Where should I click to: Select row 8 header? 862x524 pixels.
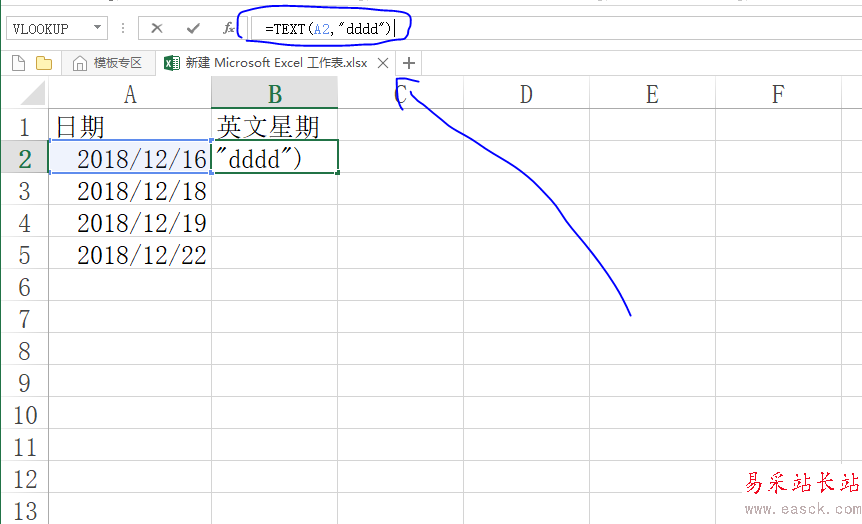pyautogui.click(x=24, y=351)
